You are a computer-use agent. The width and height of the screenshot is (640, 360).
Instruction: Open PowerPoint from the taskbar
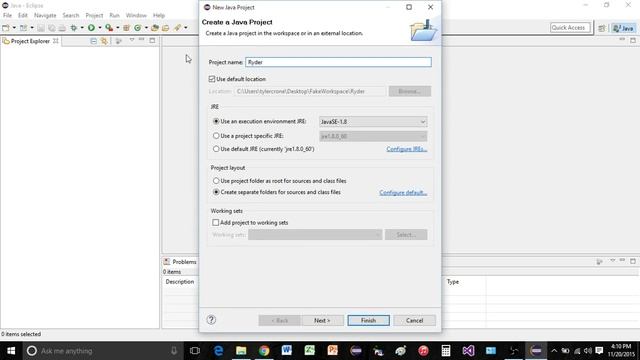(332, 351)
